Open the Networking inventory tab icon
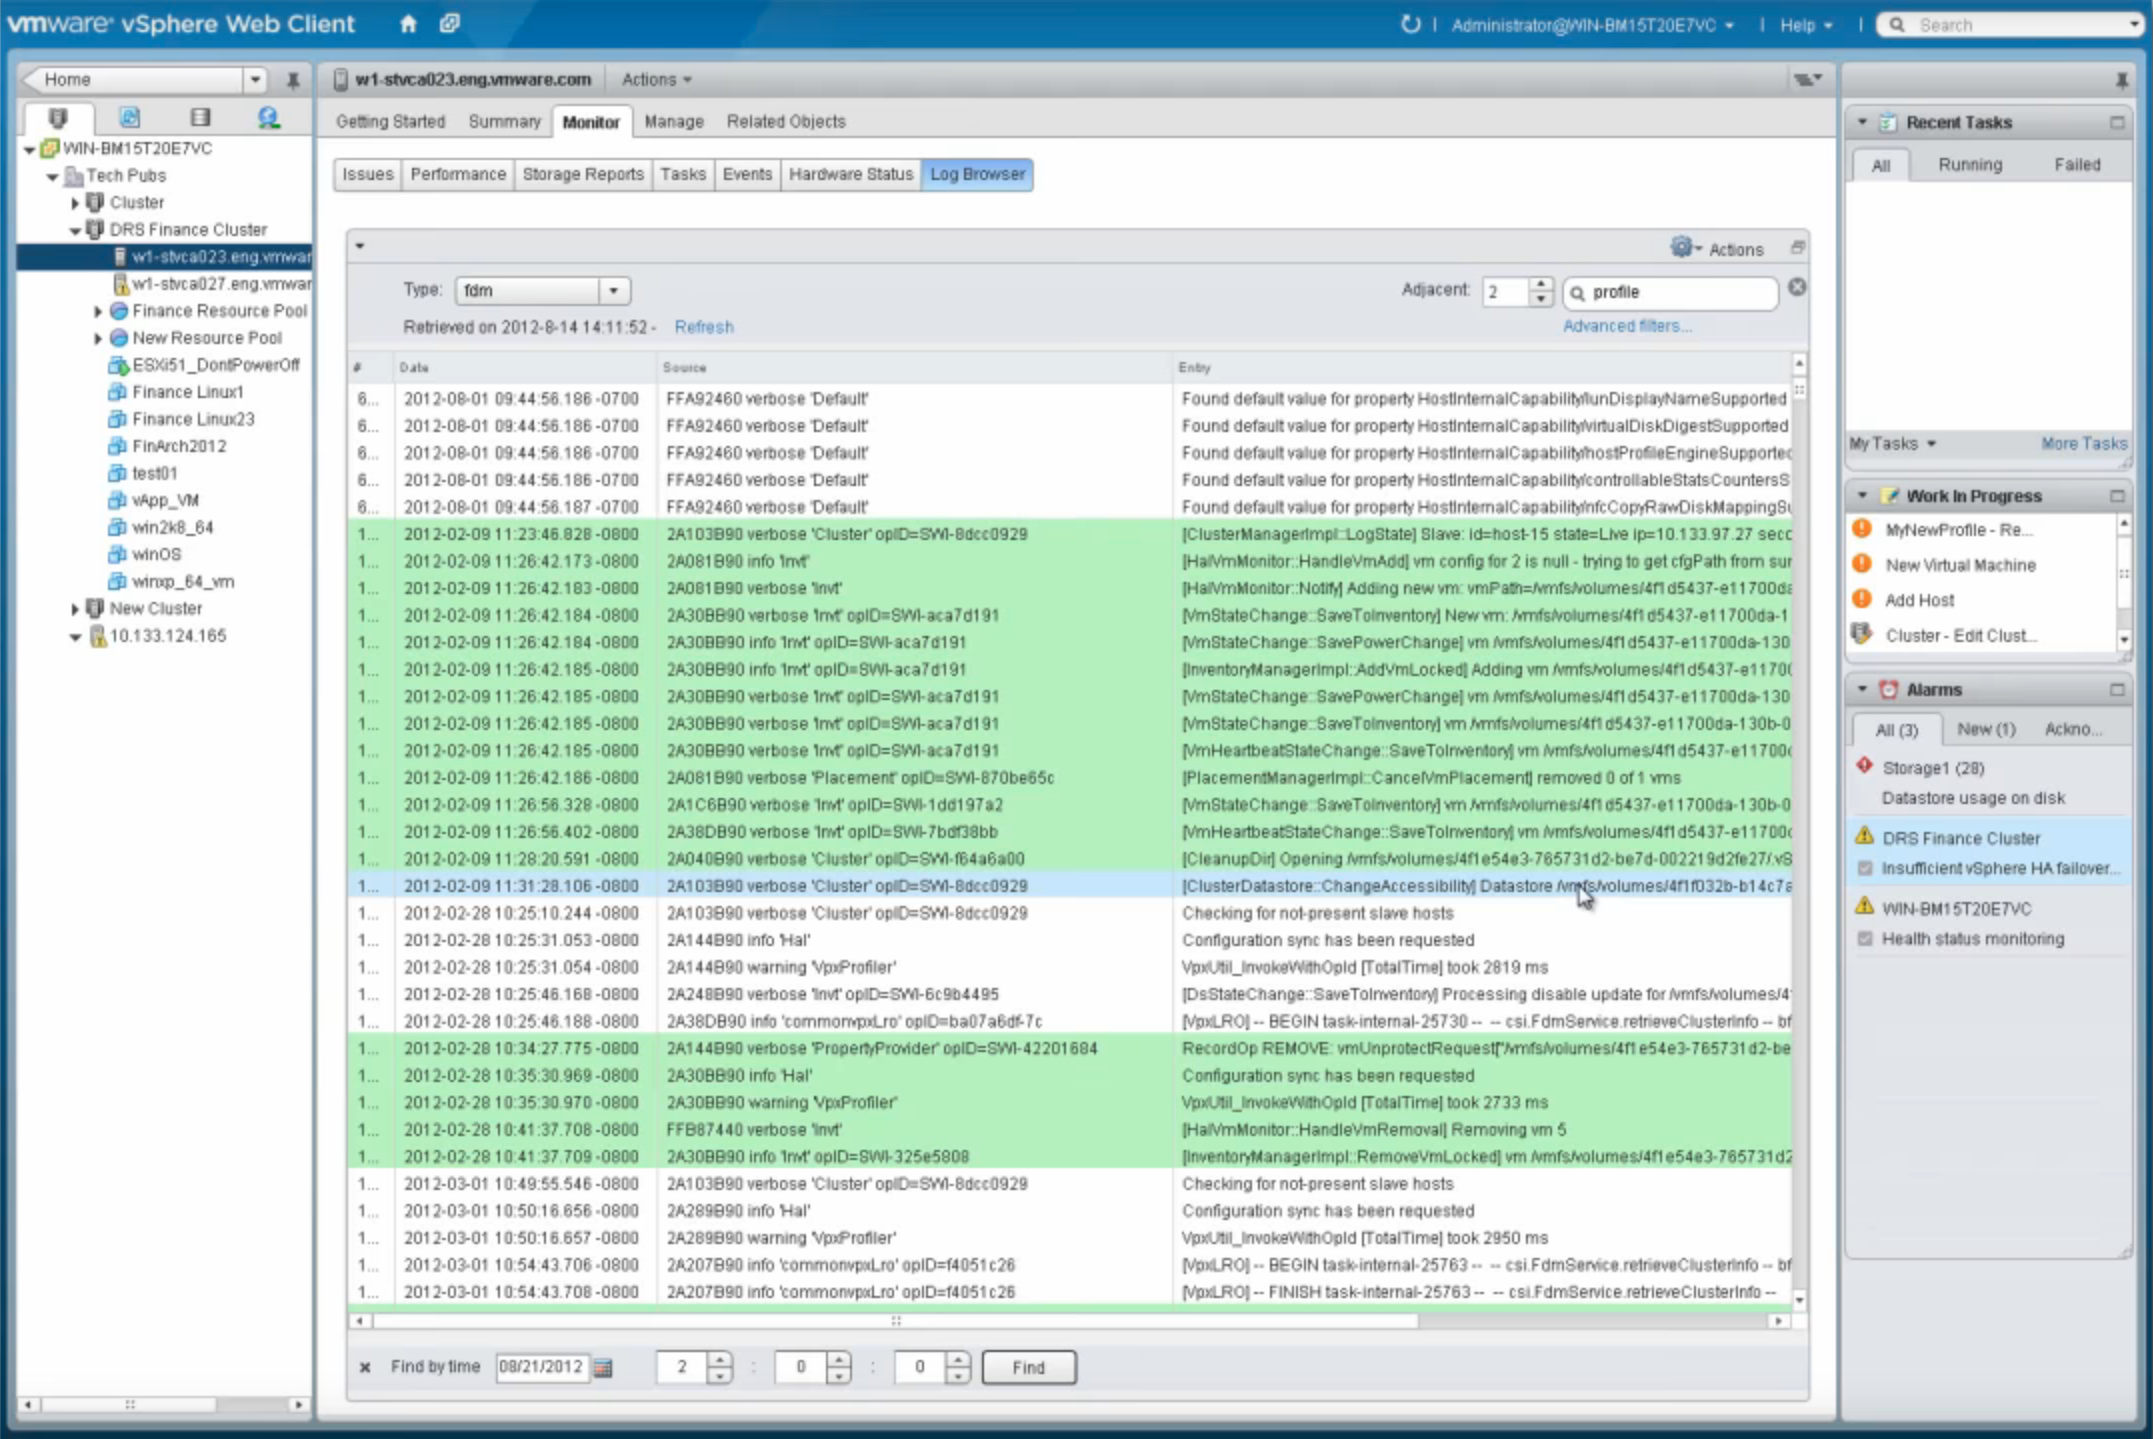 [x=268, y=118]
